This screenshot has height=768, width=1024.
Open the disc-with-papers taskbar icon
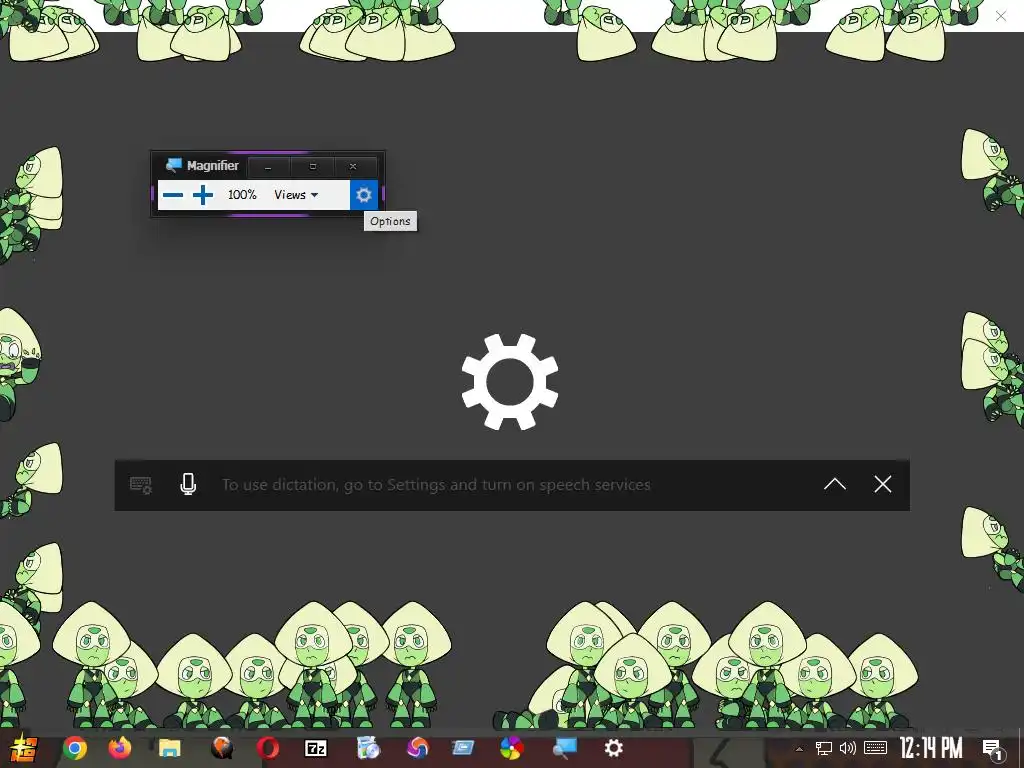coord(368,748)
